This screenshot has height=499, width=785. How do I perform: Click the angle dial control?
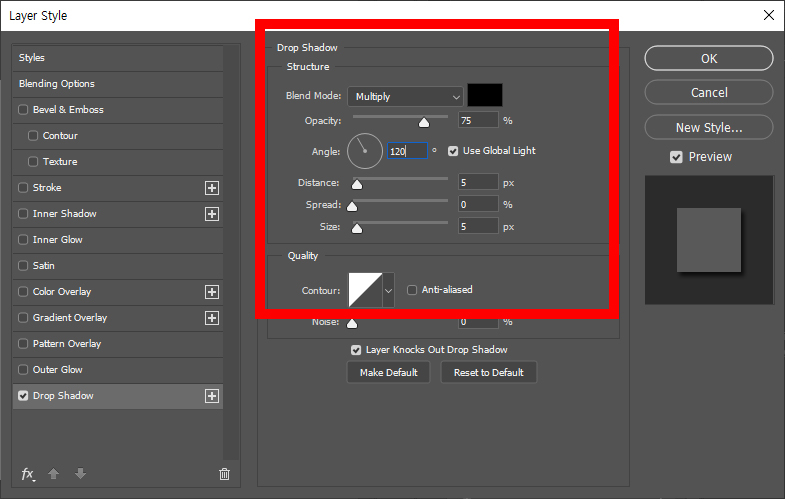(365, 151)
